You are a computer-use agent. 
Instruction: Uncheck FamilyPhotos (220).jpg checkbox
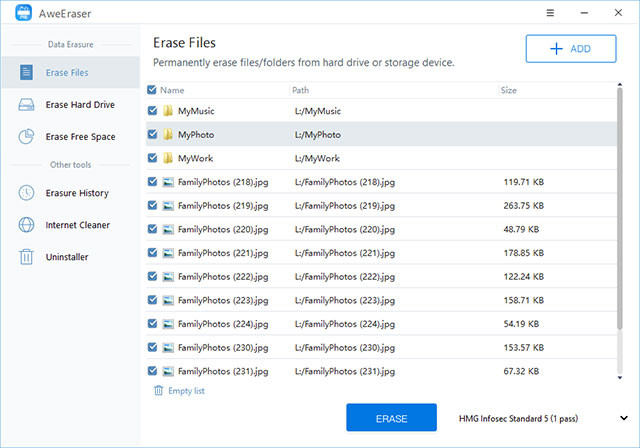coord(152,229)
